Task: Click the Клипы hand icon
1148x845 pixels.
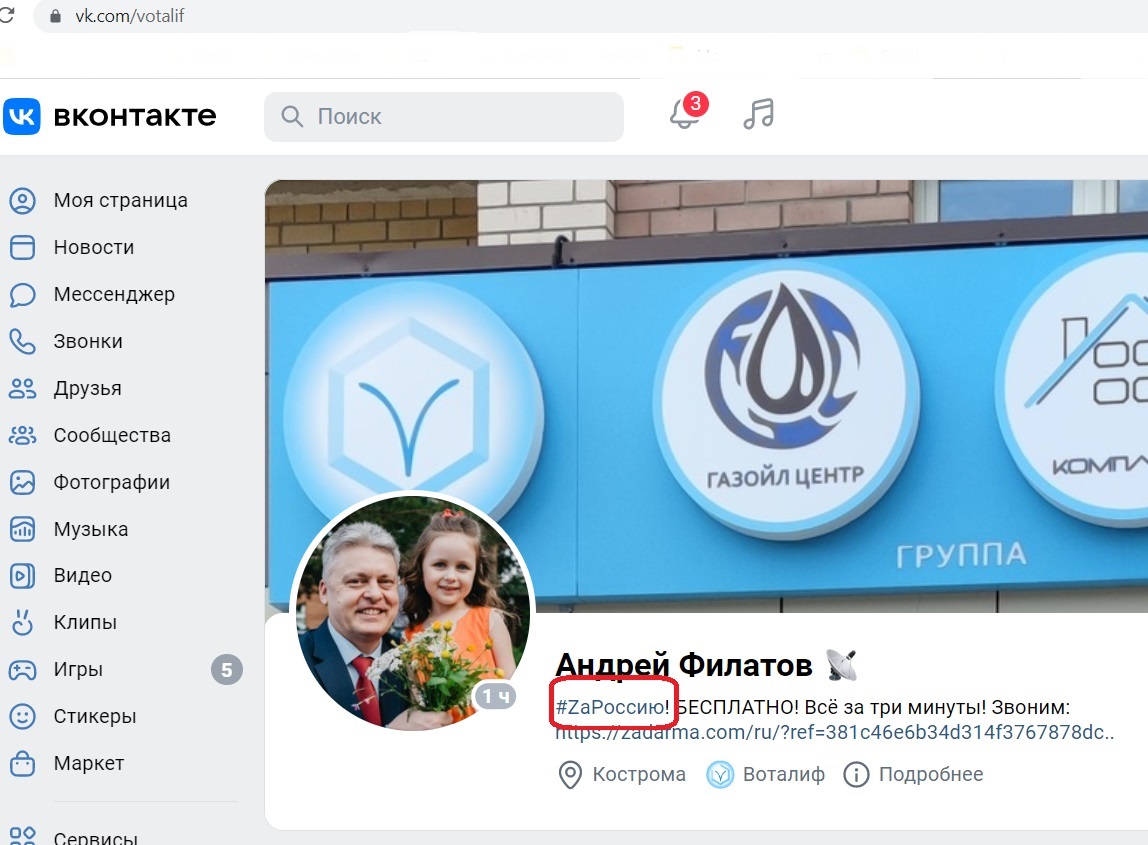Action: (x=22, y=622)
